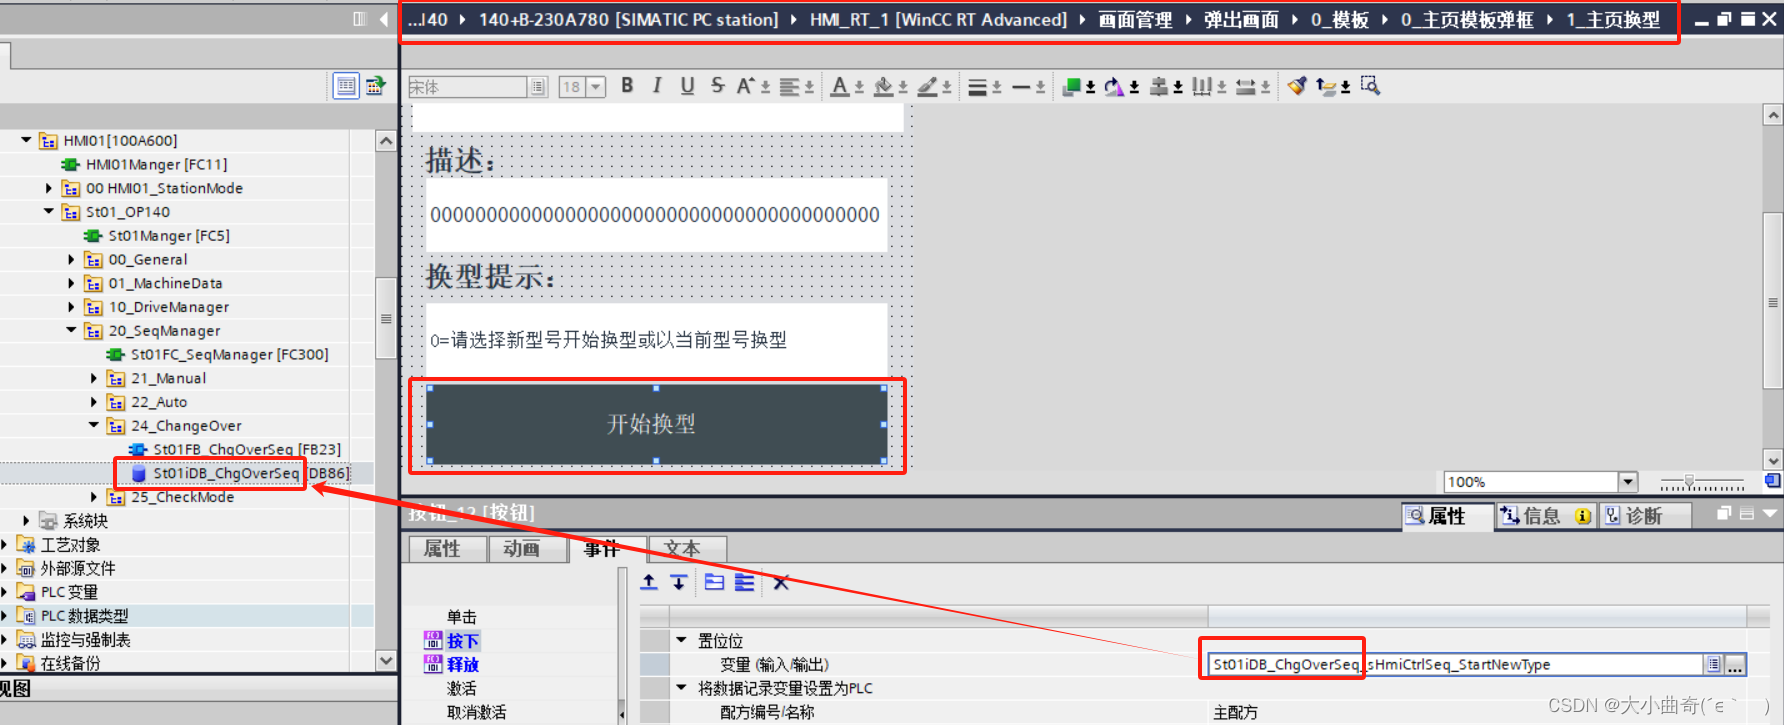Select the 按下 event
Screen dimensions: 1784x725
[x=463, y=641]
